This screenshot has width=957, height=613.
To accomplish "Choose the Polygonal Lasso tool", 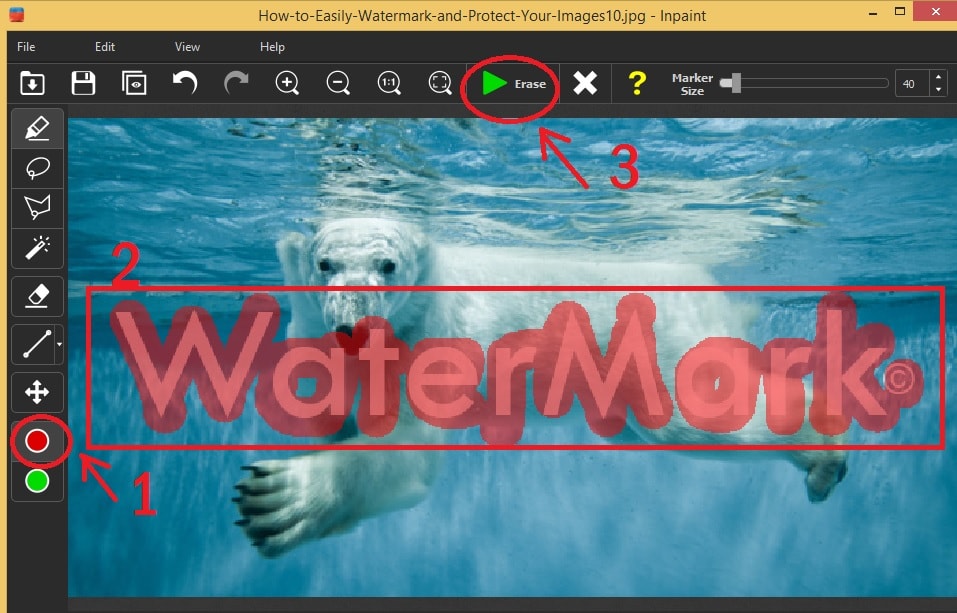I will 37,208.
